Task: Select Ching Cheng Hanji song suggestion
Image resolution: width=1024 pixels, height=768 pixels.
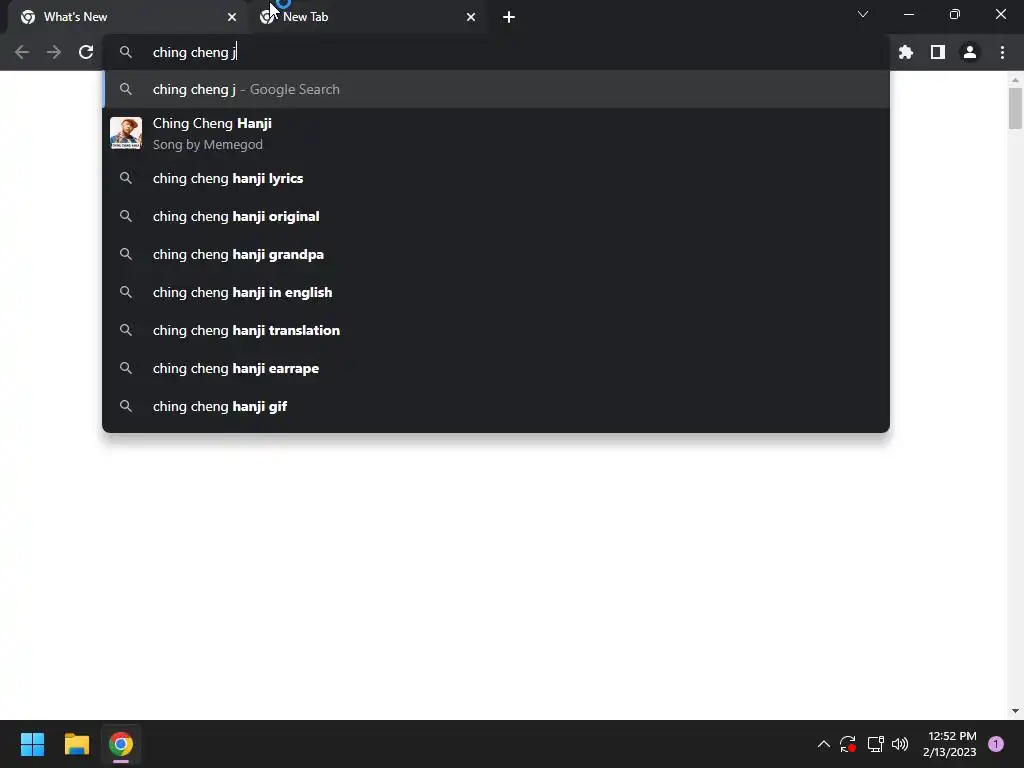Action: pyautogui.click(x=496, y=133)
